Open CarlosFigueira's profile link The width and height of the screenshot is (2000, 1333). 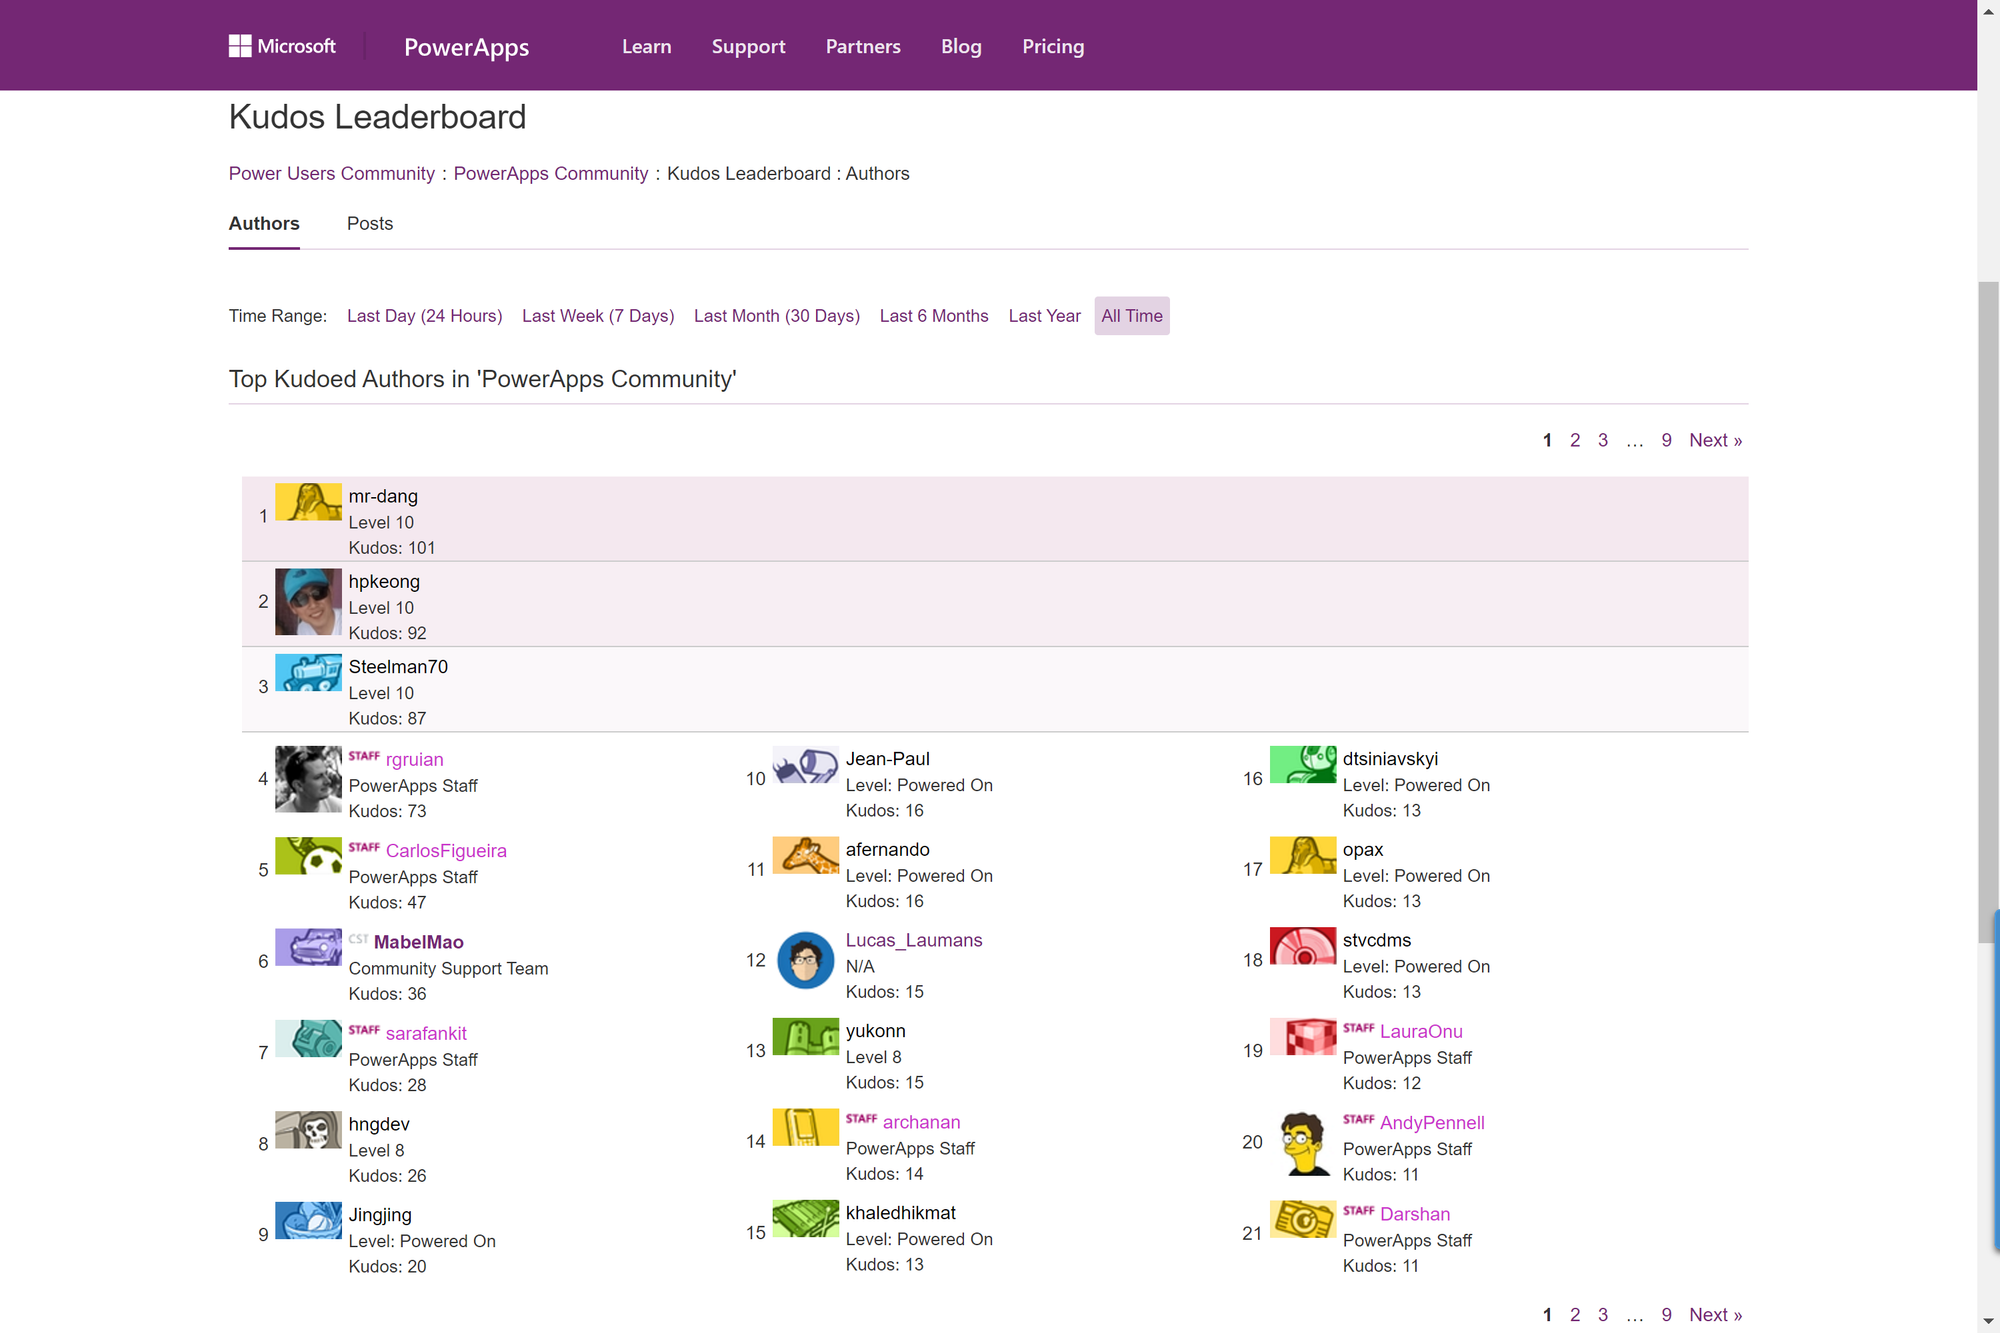coord(446,851)
